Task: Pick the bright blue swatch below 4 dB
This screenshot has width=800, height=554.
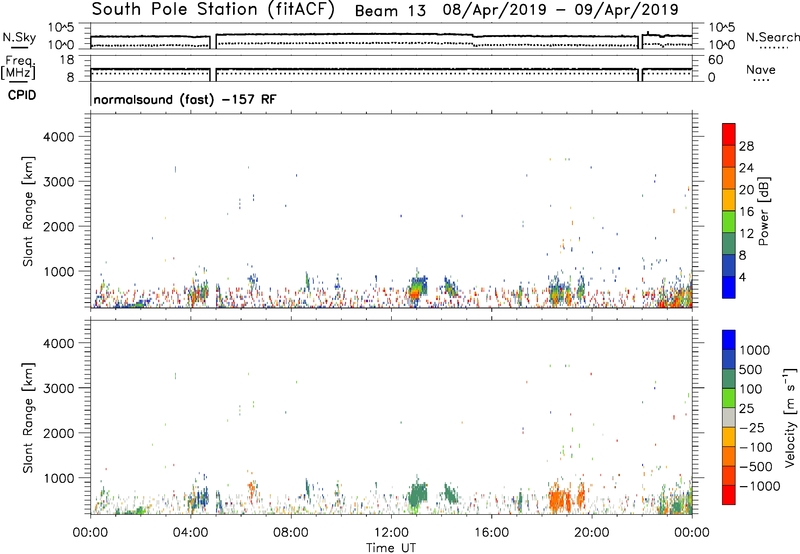Action: tap(729, 287)
